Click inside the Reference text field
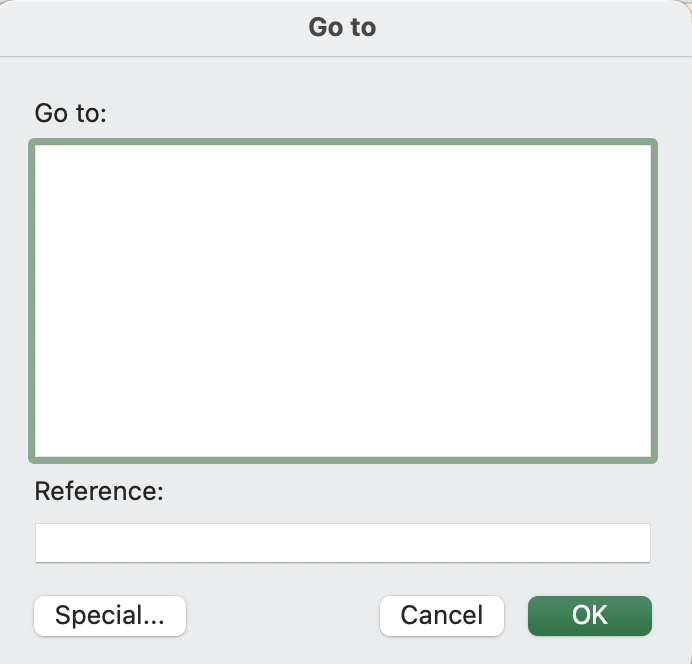This screenshot has width=692, height=664. pos(342,543)
